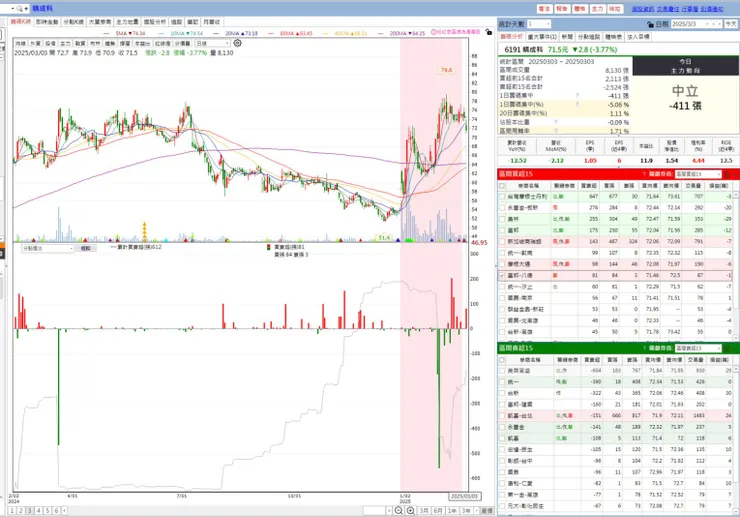Open the 關鍵券商 dropdown in the 區間賣超15 header
This screenshot has width=740, height=517.
click(698, 348)
